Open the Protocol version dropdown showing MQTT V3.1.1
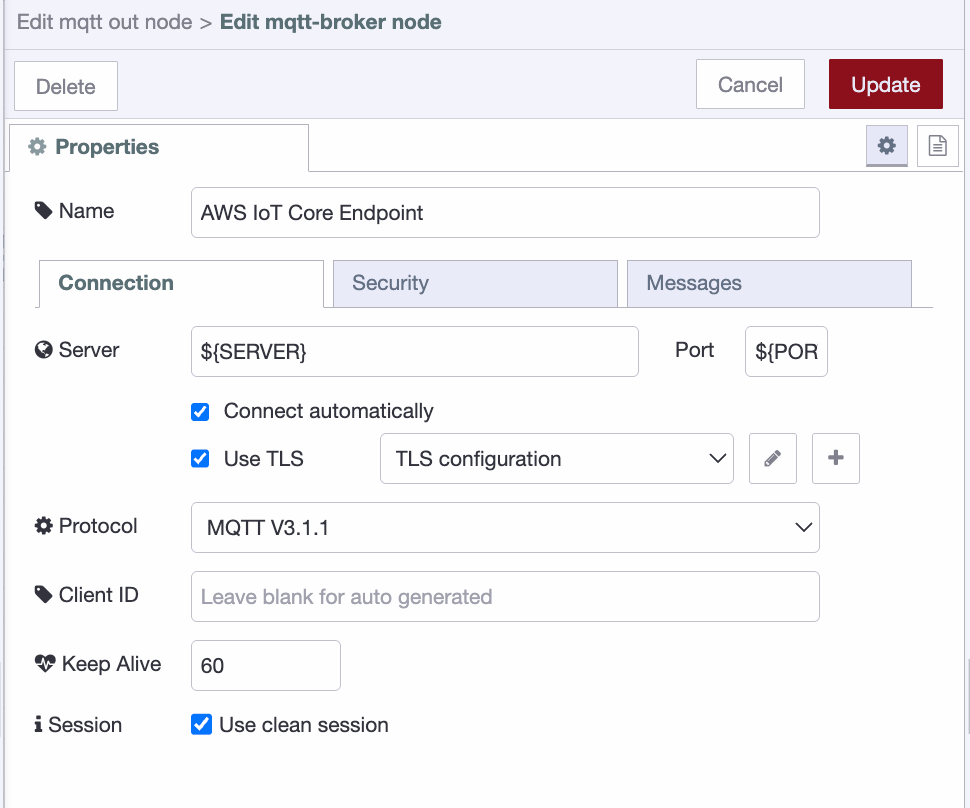Viewport: 970px width, 808px height. (x=505, y=527)
